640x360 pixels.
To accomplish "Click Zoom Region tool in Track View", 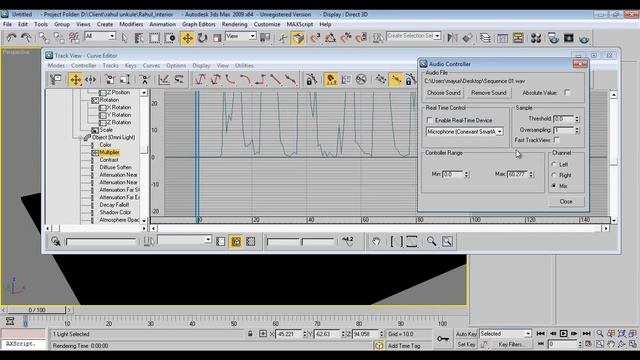I will [x=447, y=242].
